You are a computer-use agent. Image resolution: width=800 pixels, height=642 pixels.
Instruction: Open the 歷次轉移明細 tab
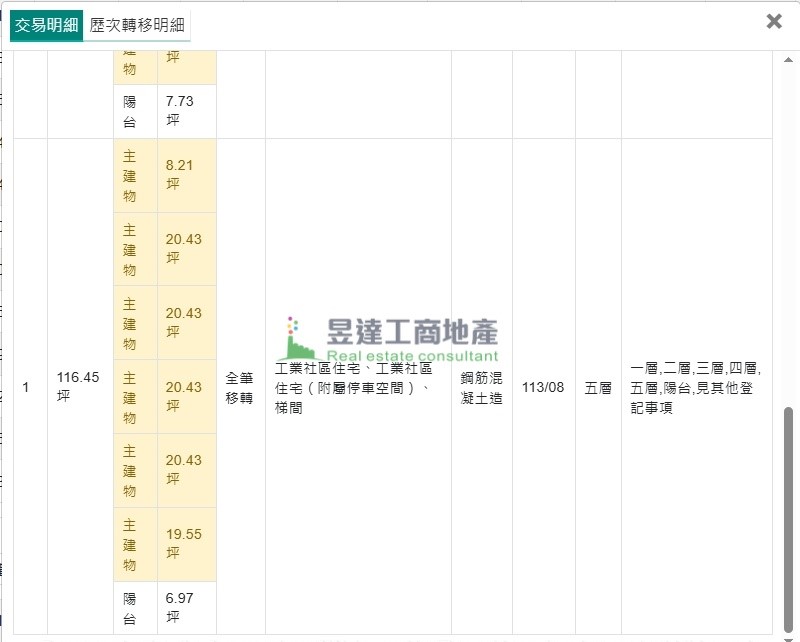coord(136,26)
